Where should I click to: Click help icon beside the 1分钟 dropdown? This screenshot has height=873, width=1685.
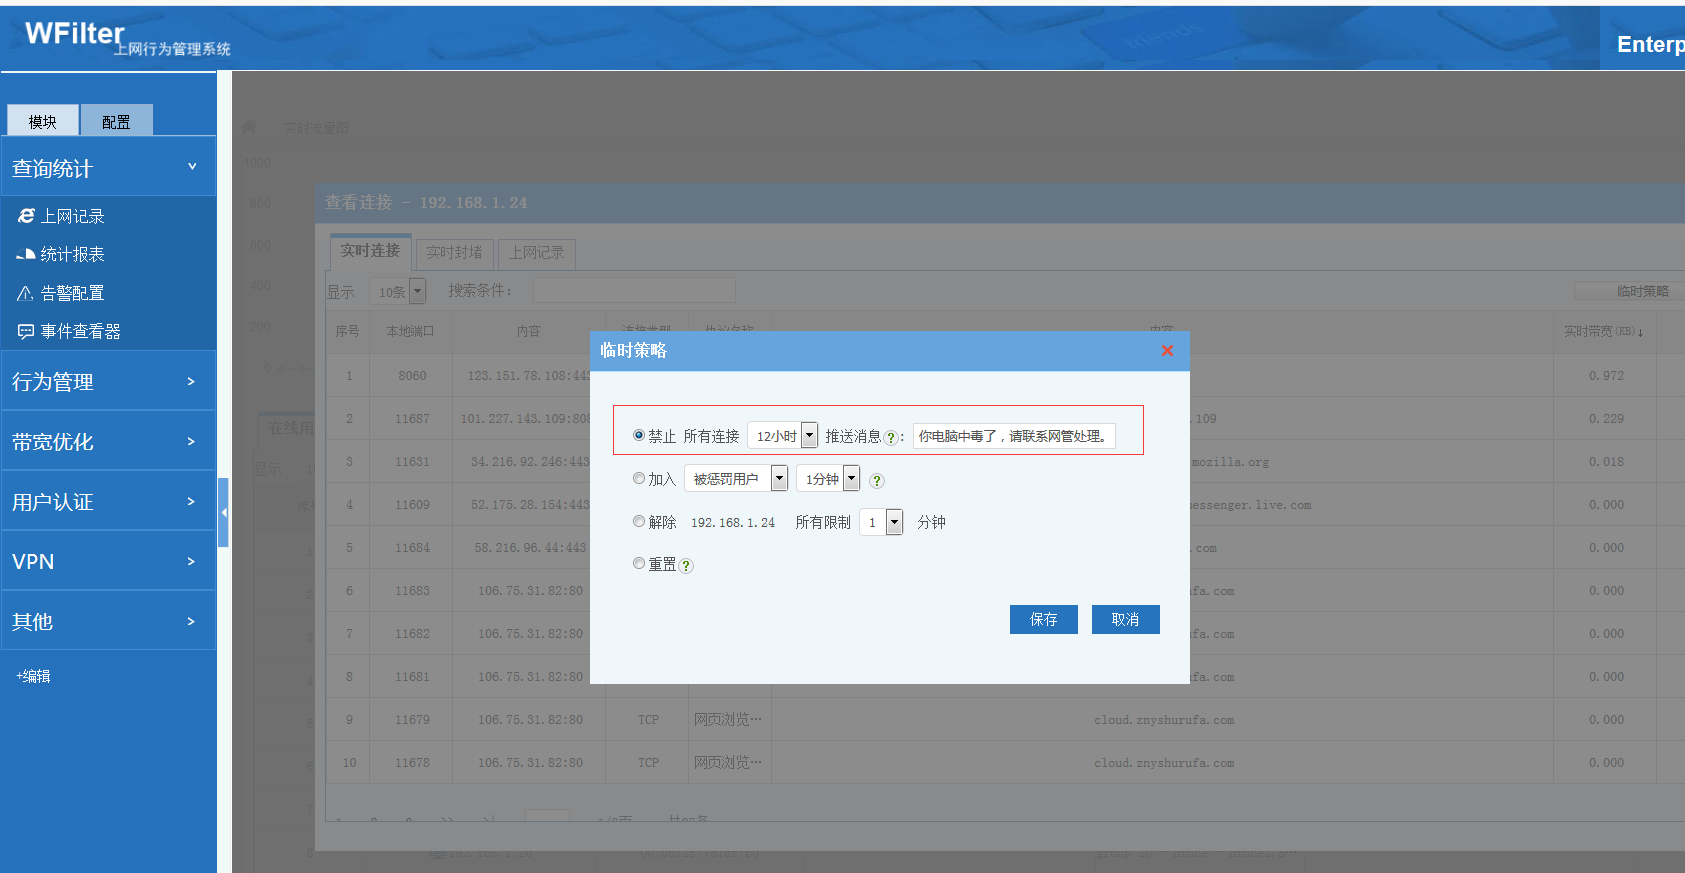coord(877,481)
